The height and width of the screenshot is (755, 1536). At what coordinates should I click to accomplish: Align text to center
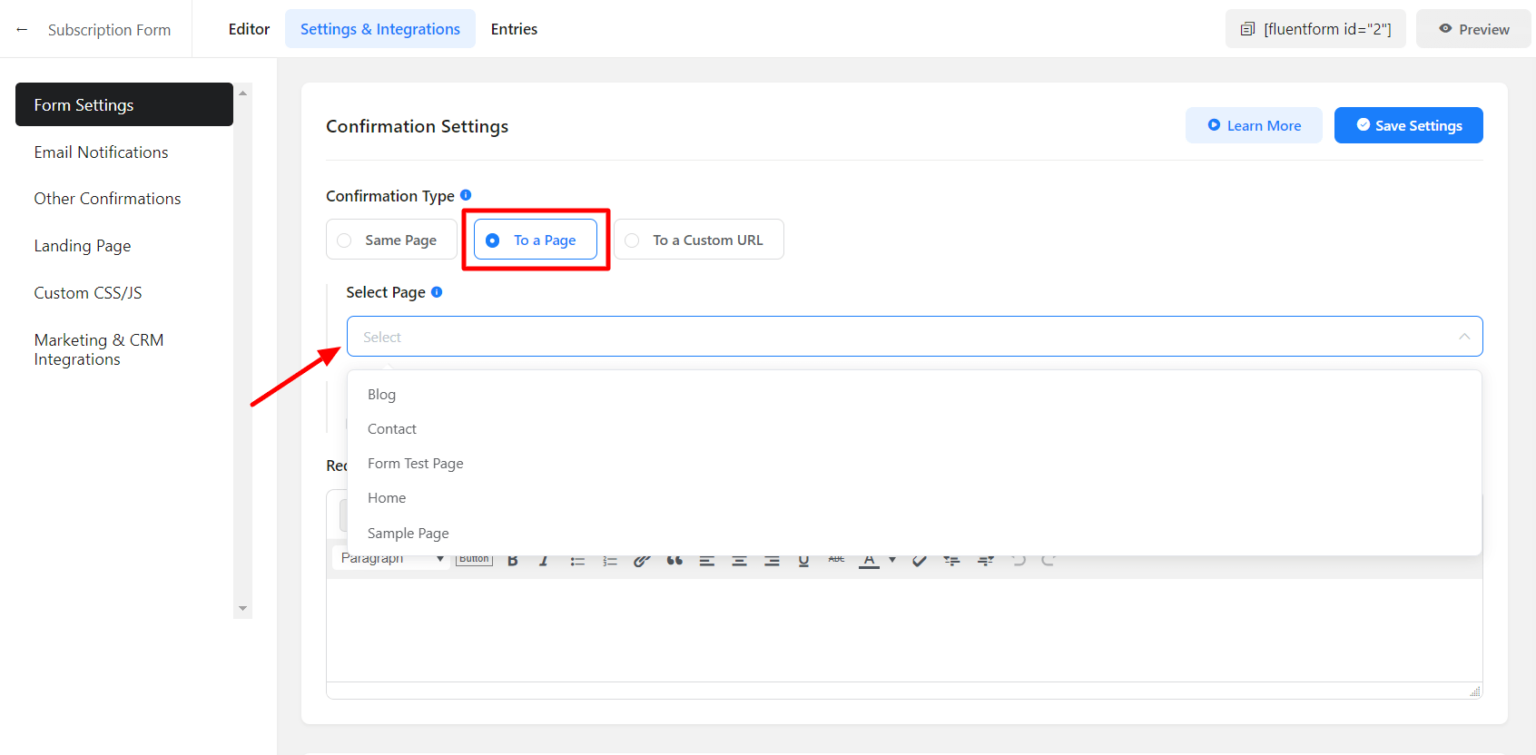pyautogui.click(x=739, y=558)
